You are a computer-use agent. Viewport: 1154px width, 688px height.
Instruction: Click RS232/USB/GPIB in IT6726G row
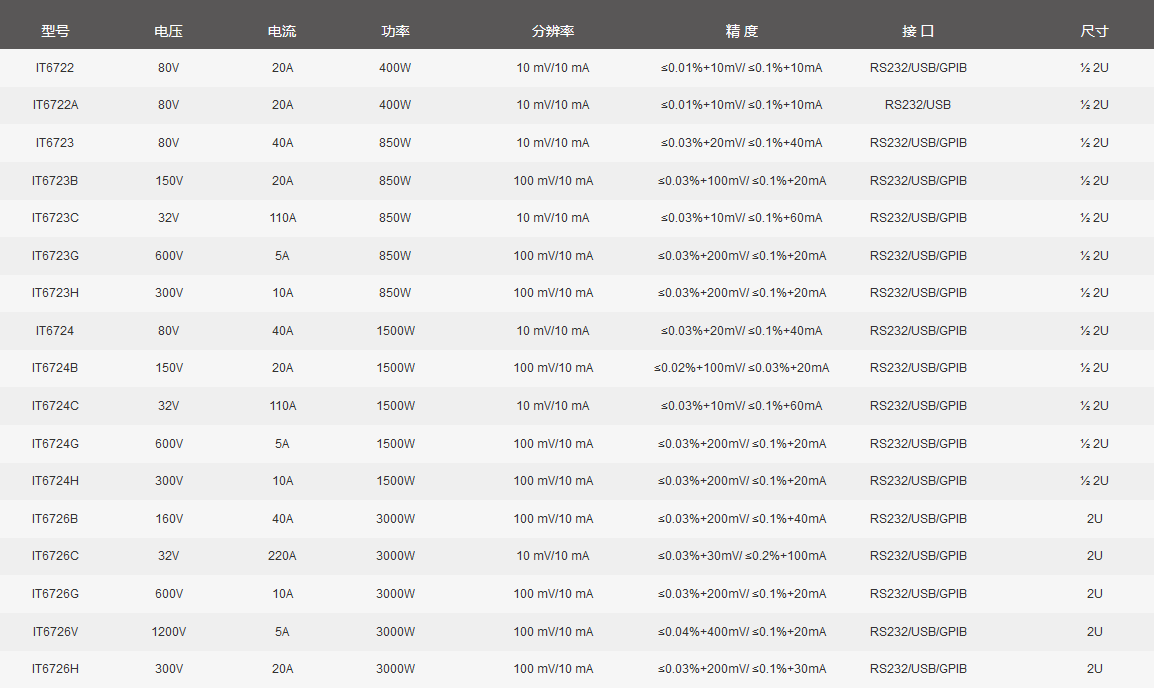[918, 594]
